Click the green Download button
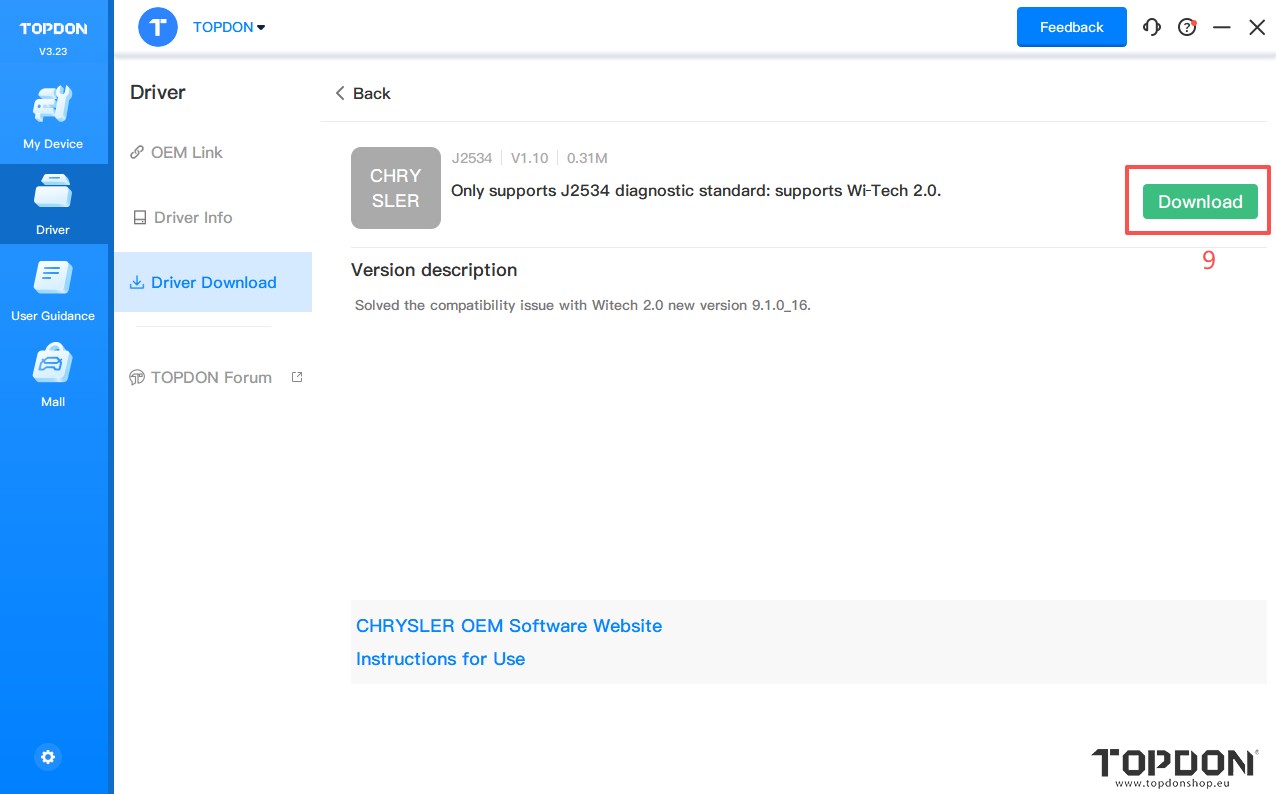 [1199, 201]
